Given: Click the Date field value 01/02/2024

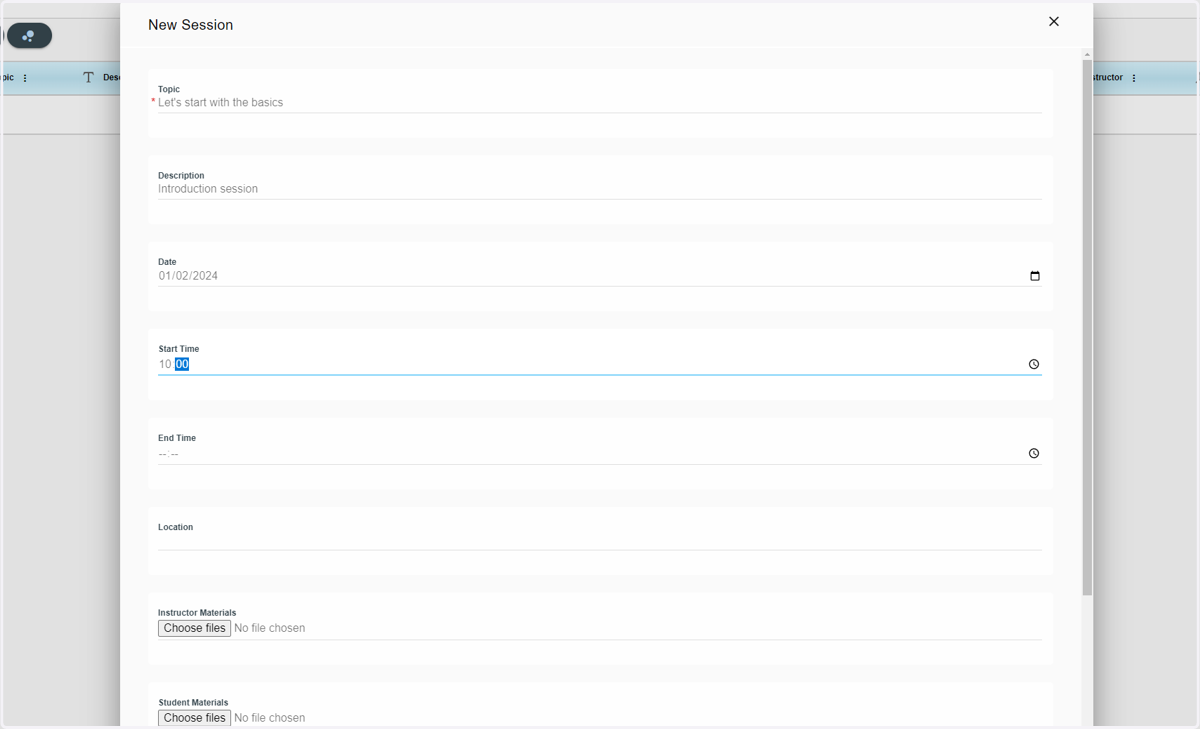Looking at the screenshot, I should click(x=188, y=276).
